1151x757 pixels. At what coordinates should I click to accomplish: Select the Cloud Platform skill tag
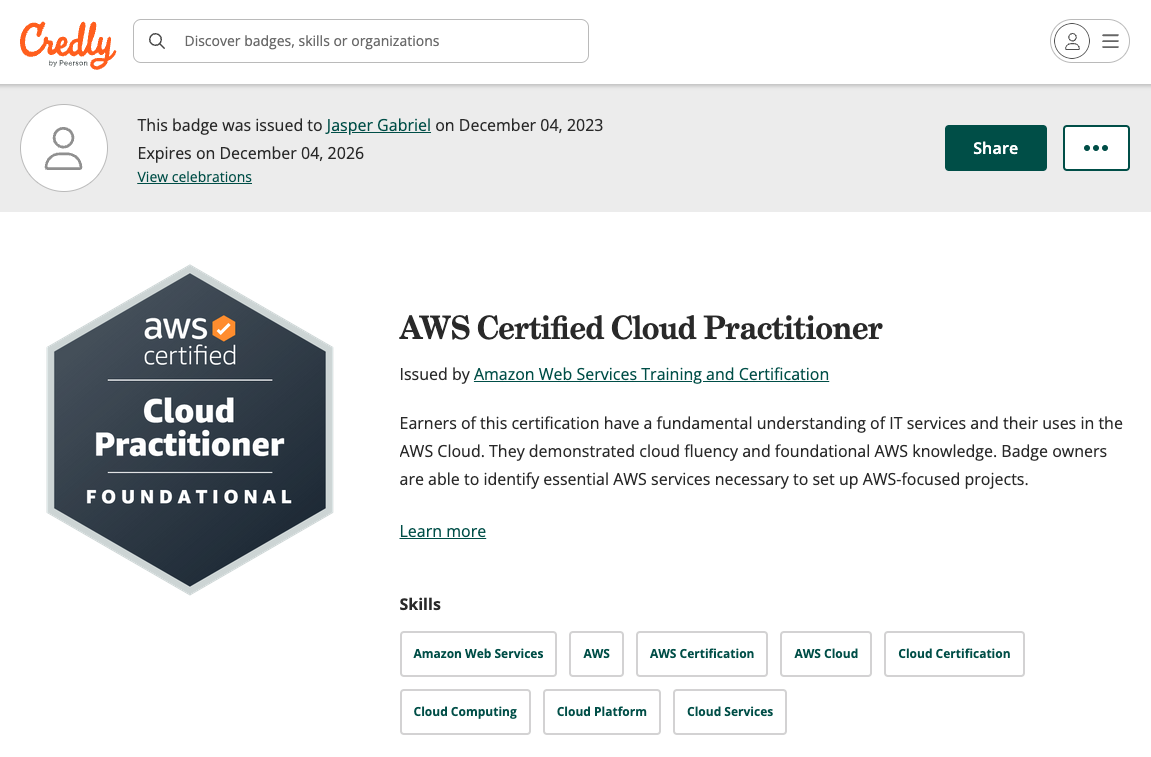point(601,711)
